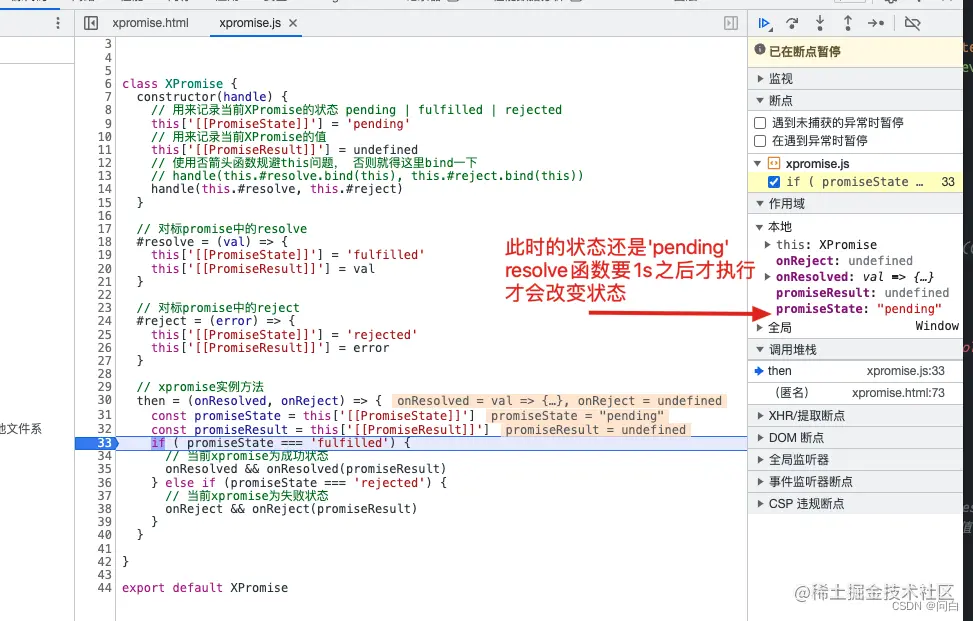The height and width of the screenshot is (621, 973).
Task: Click the '#reject = (error) => {' line
Action: tap(216, 321)
